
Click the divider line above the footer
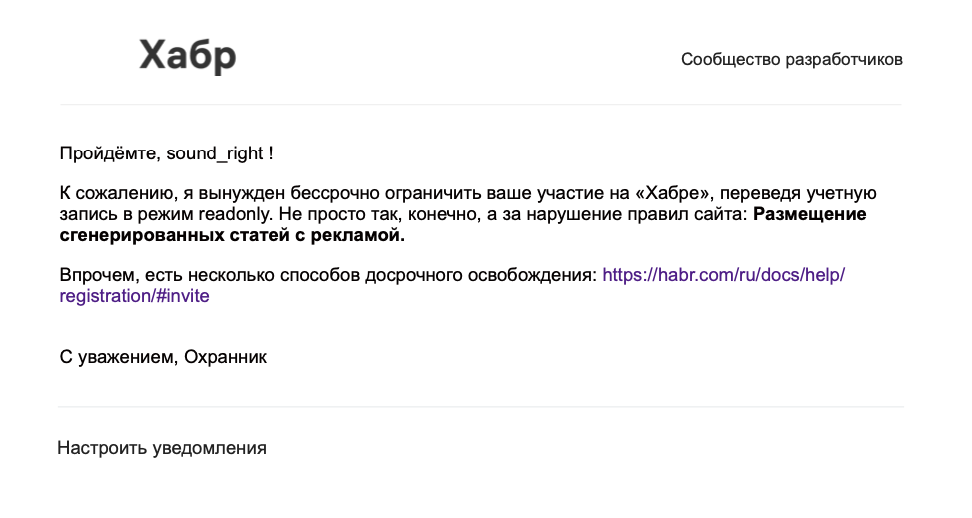coord(480,407)
